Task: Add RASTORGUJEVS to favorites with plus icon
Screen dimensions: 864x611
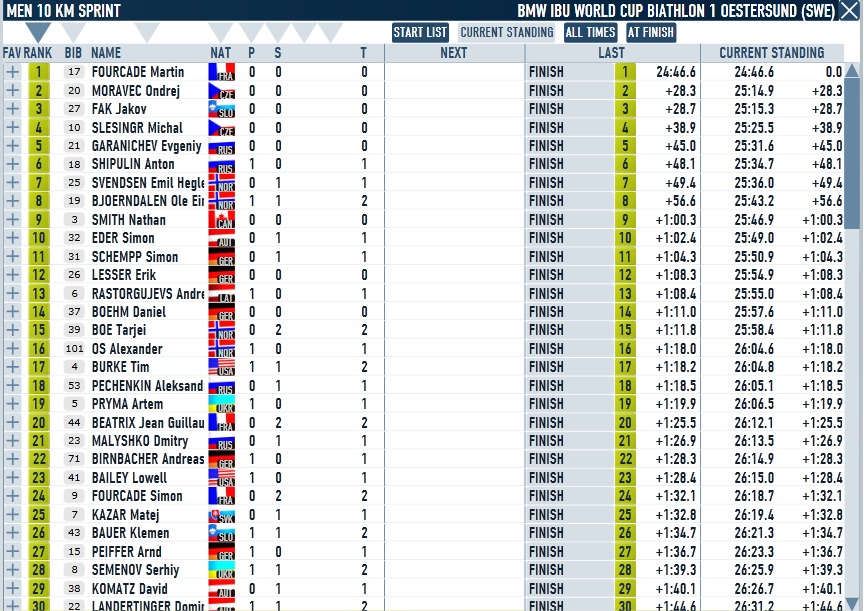Action: coord(12,293)
